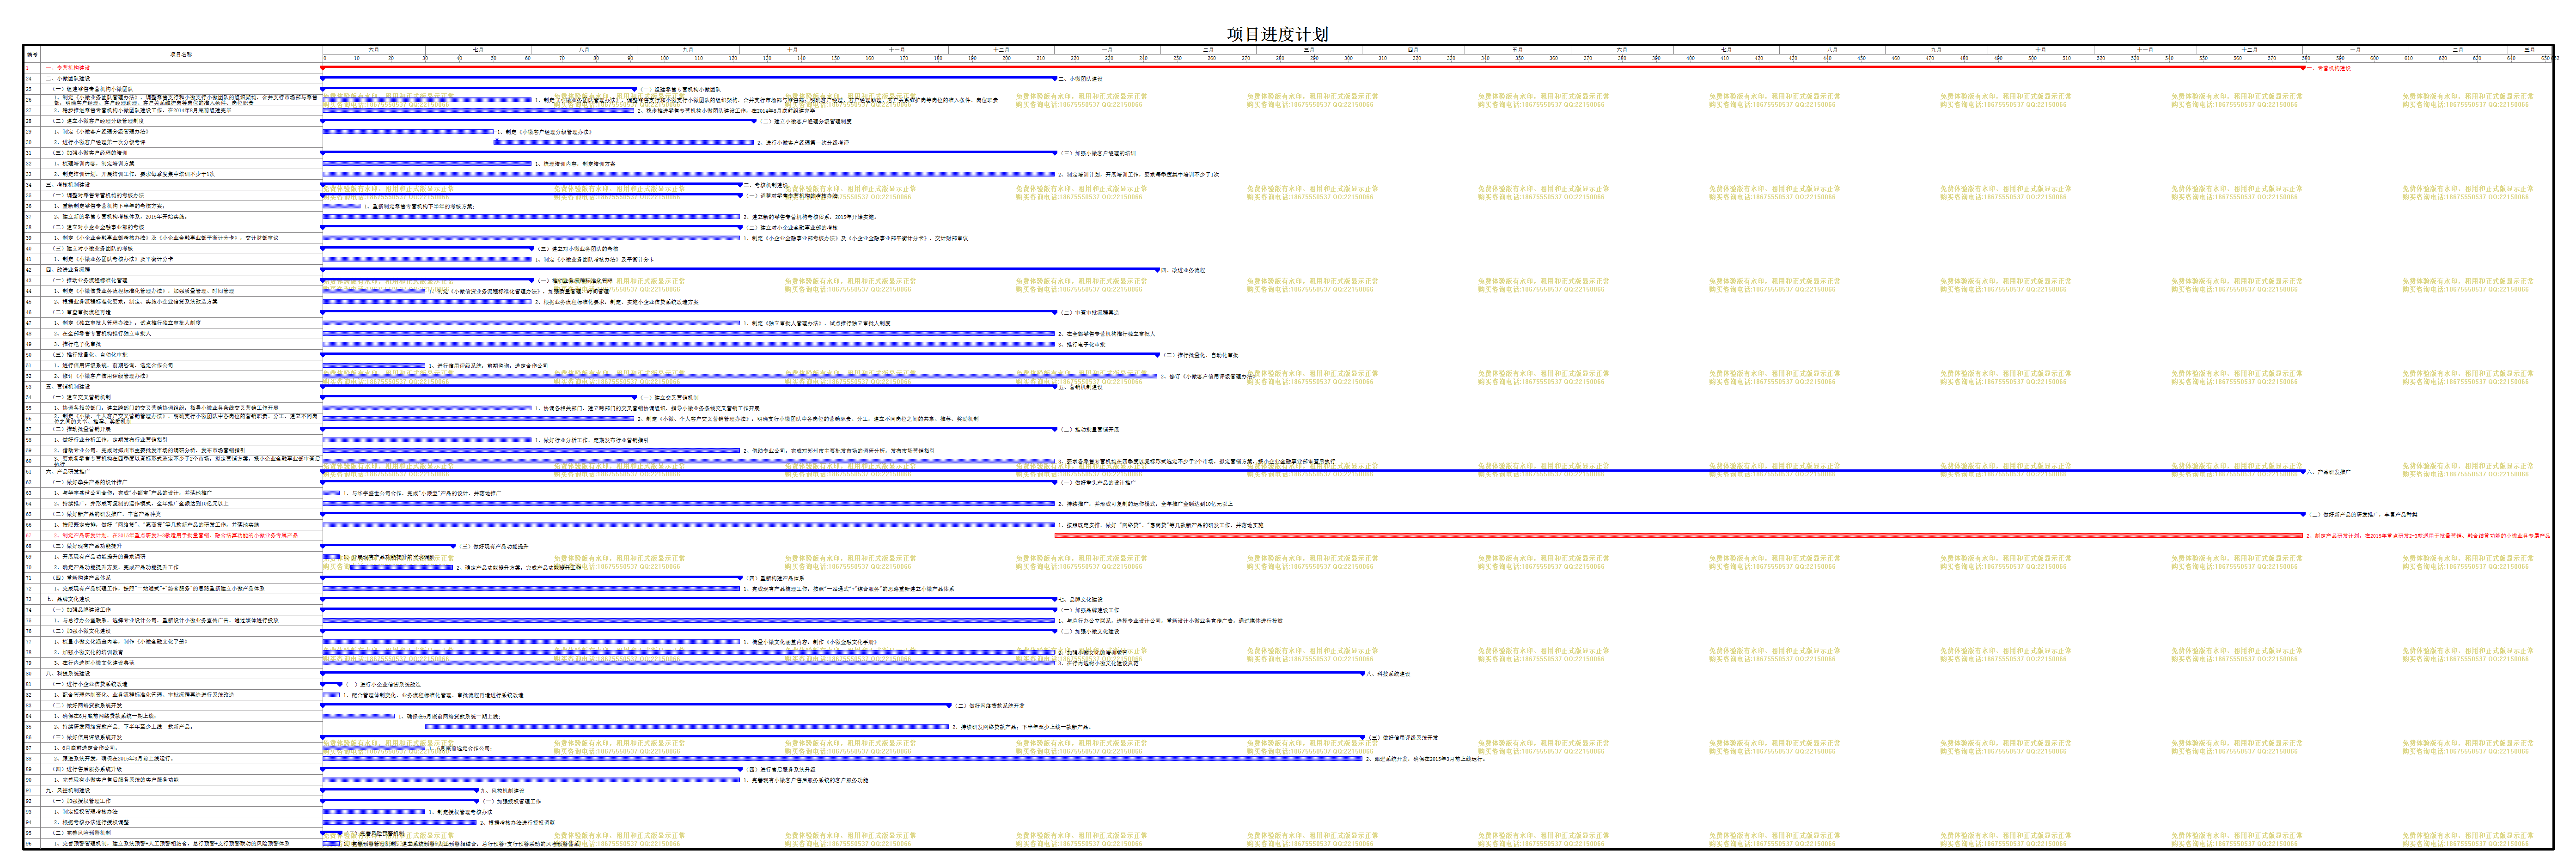Viewport: 2576px width, 851px height.
Task: Click the bar for 制定《小微业务团队考核办法》及平衡计分卡
Action: (427, 259)
